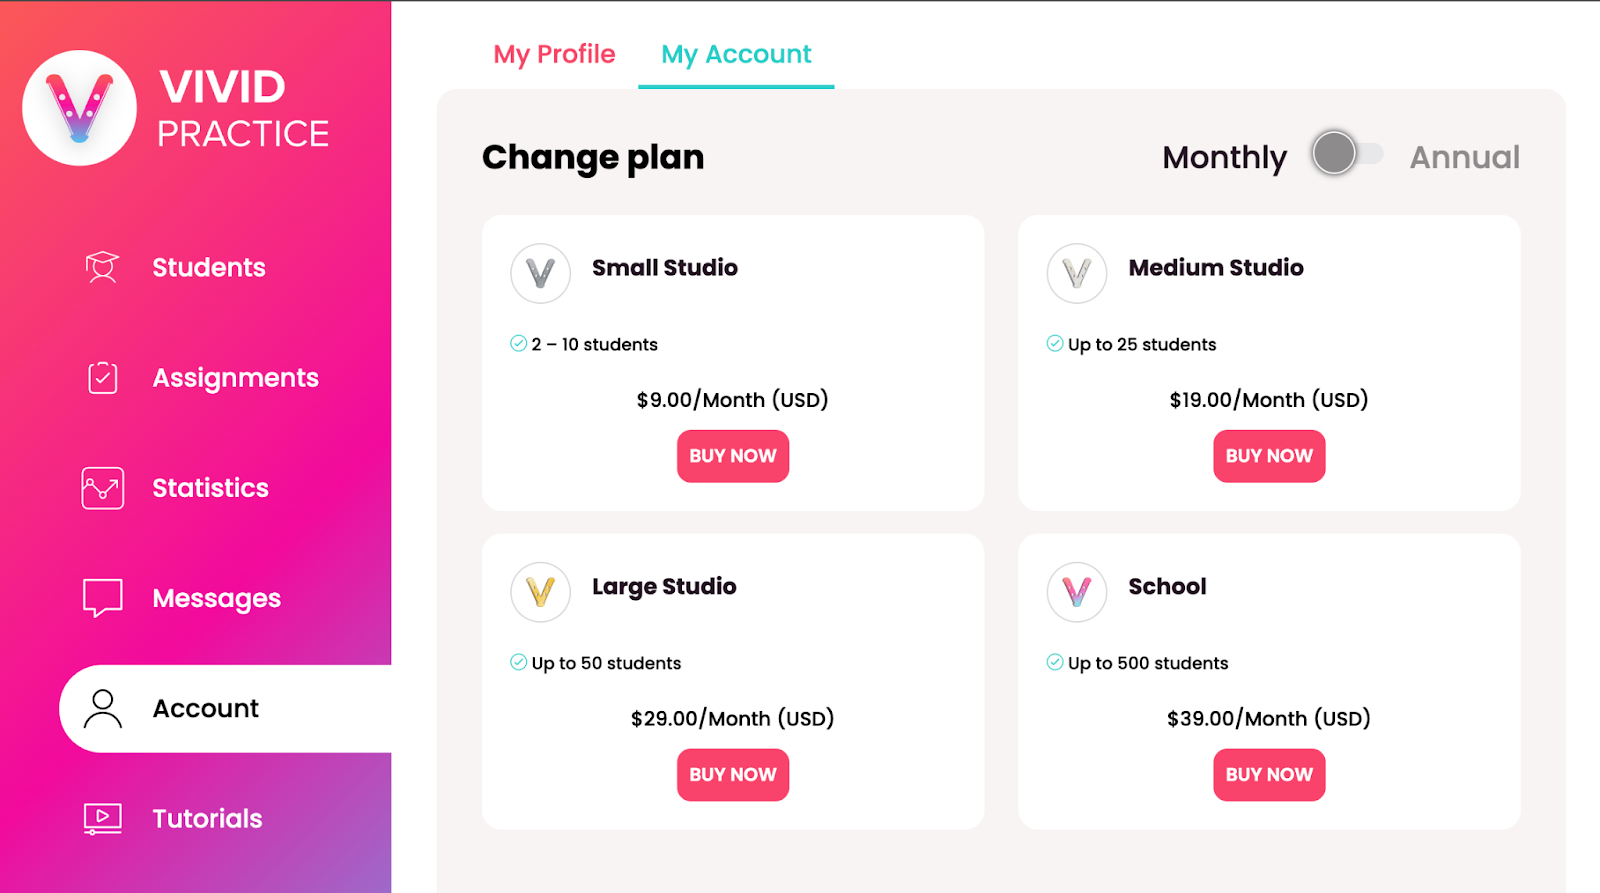This screenshot has height=893, width=1600.
Task: Click the Vivid Practice logo icon
Action: [80, 108]
